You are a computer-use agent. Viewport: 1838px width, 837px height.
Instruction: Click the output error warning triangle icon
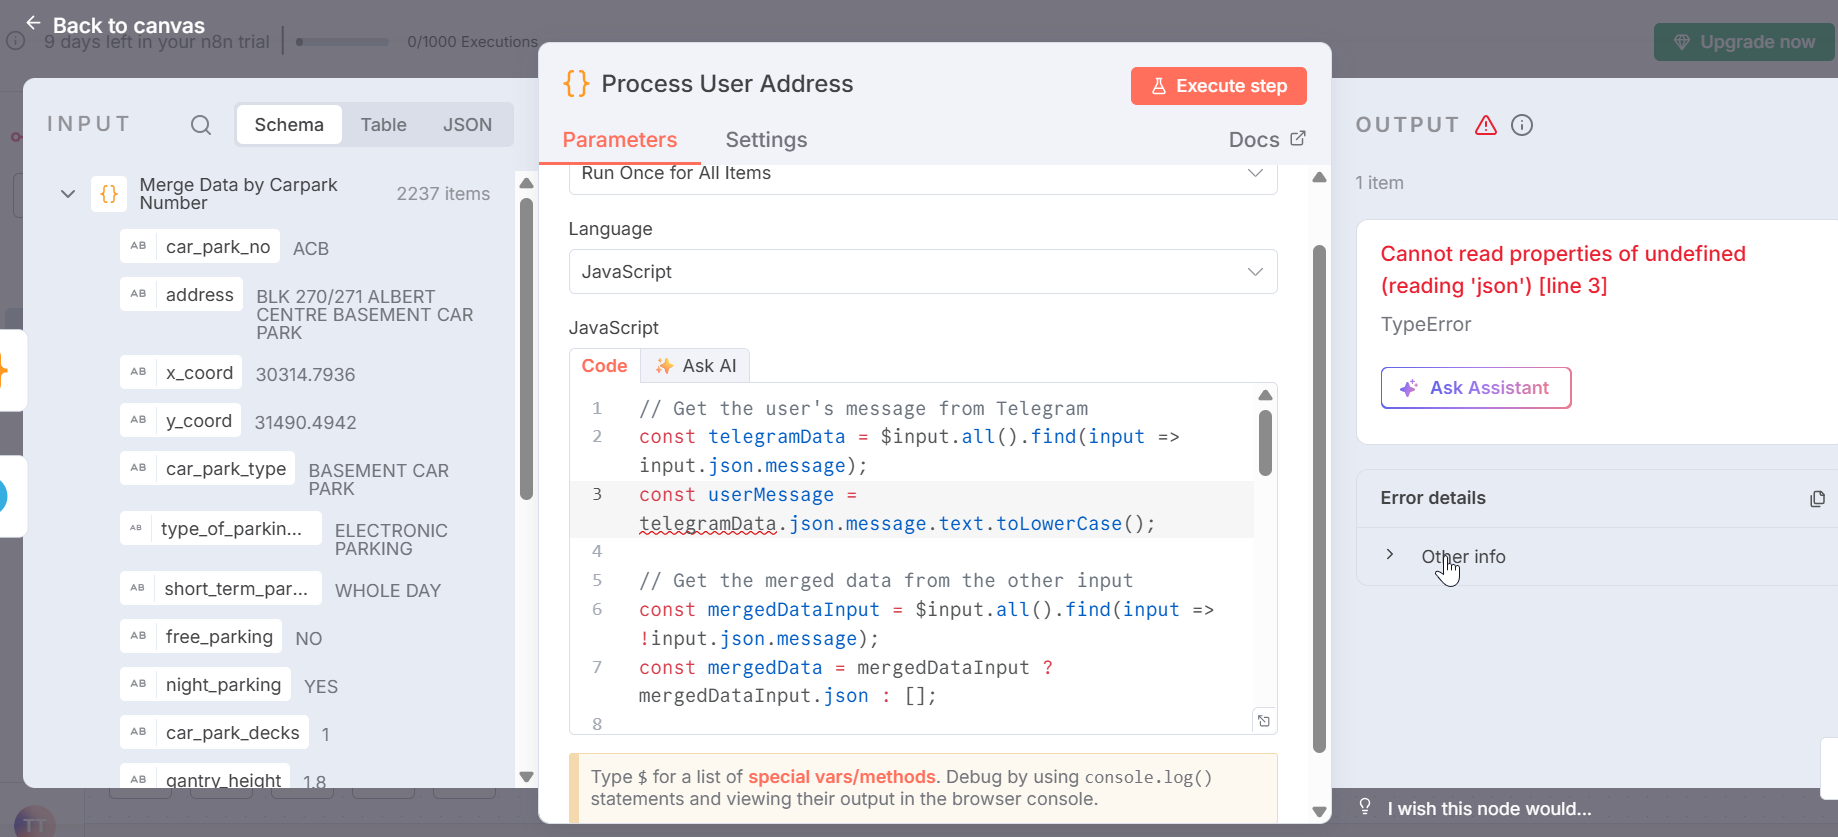coord(1486,125)
